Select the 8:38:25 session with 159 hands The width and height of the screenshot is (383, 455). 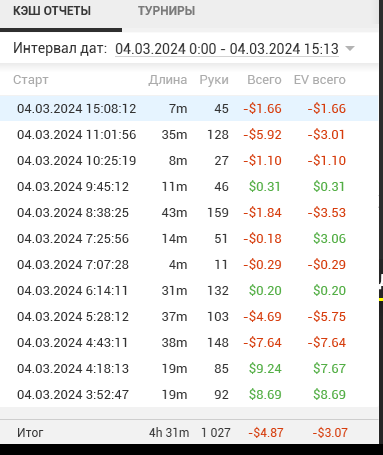pyautogui.click(x=189, y=212)
